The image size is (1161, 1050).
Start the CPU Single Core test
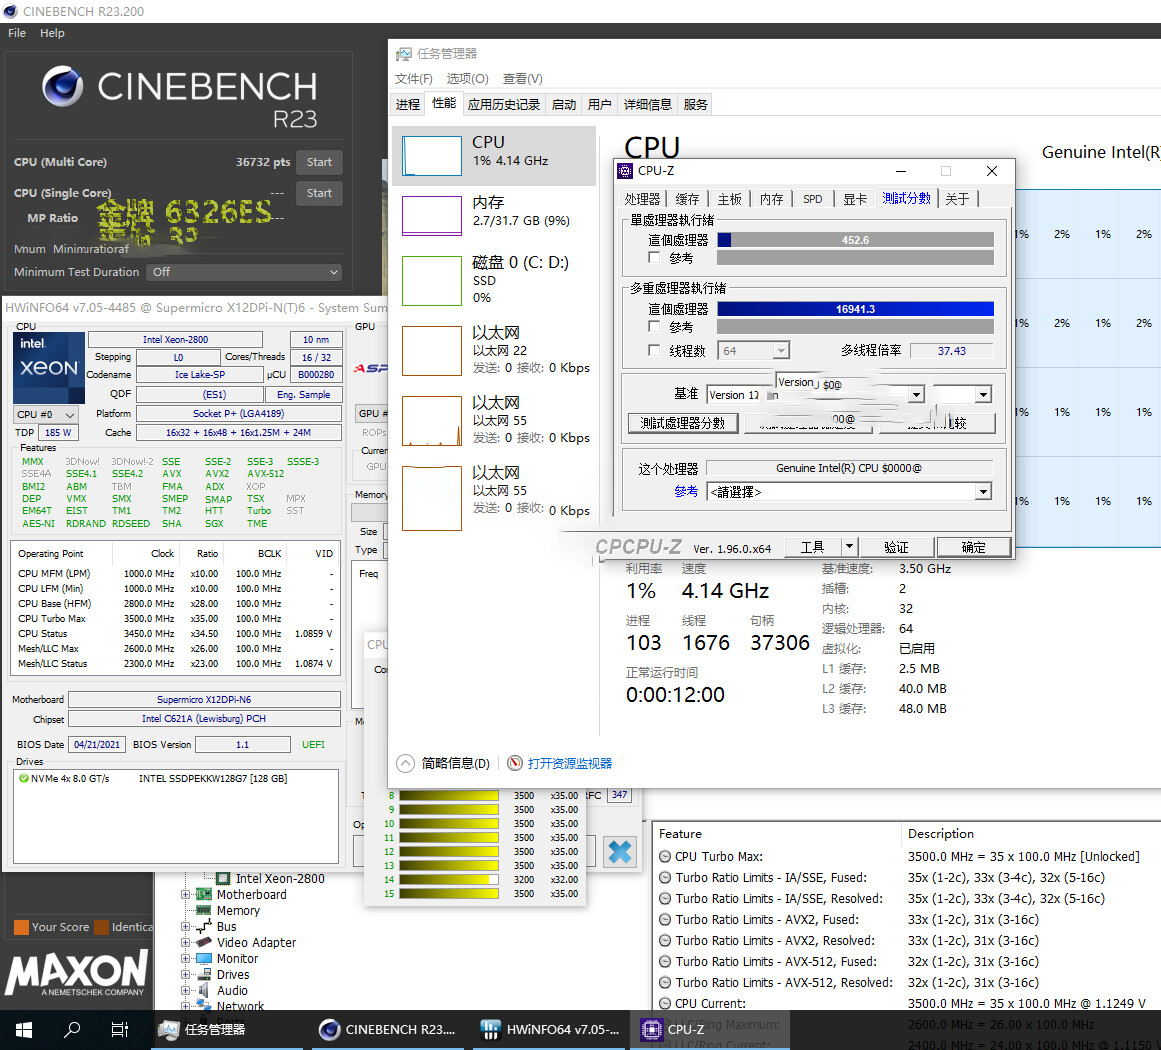pos(319,193)
